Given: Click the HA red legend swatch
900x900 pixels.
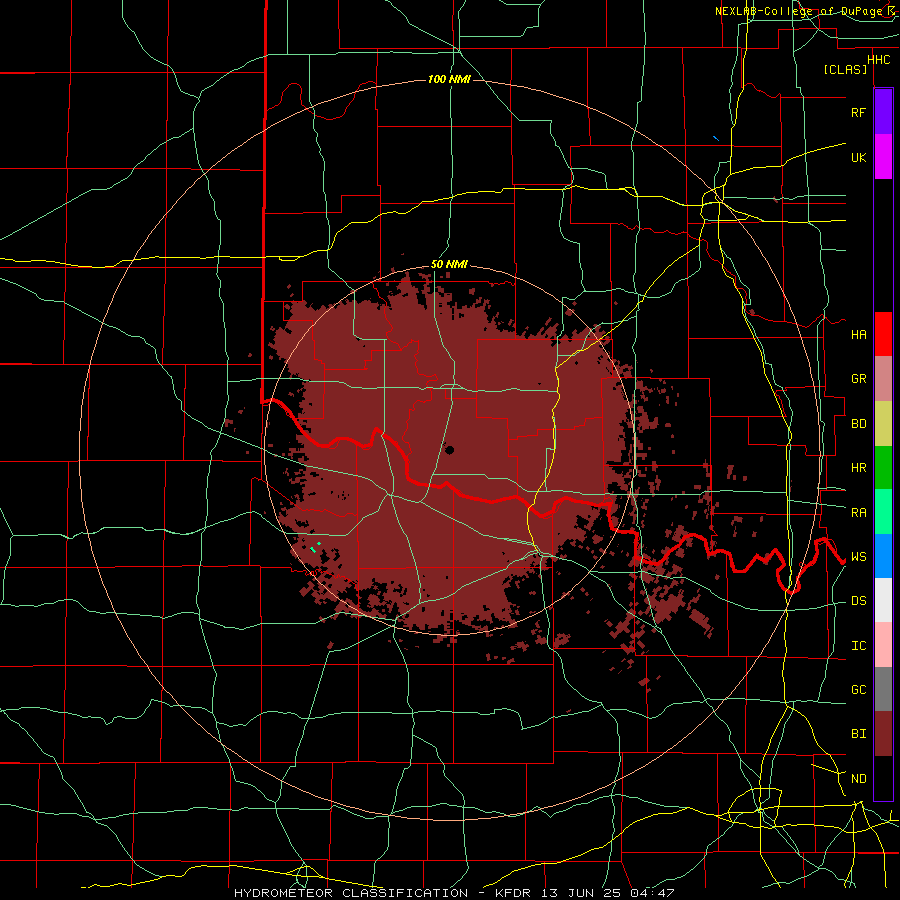Looking at the screenshot, I should 883,334.
